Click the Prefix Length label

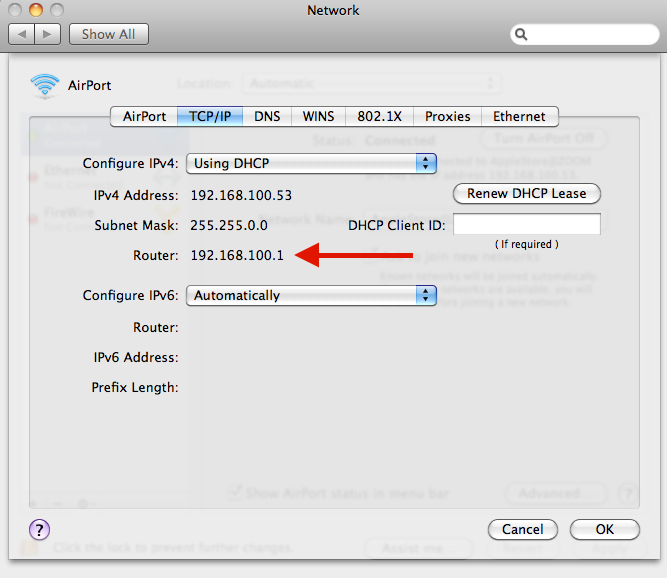point(135,387)
